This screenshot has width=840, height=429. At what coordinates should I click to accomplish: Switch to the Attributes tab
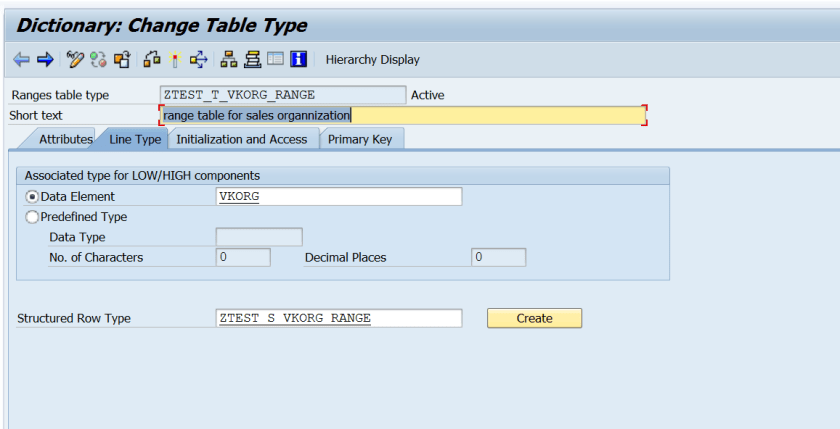65,139
